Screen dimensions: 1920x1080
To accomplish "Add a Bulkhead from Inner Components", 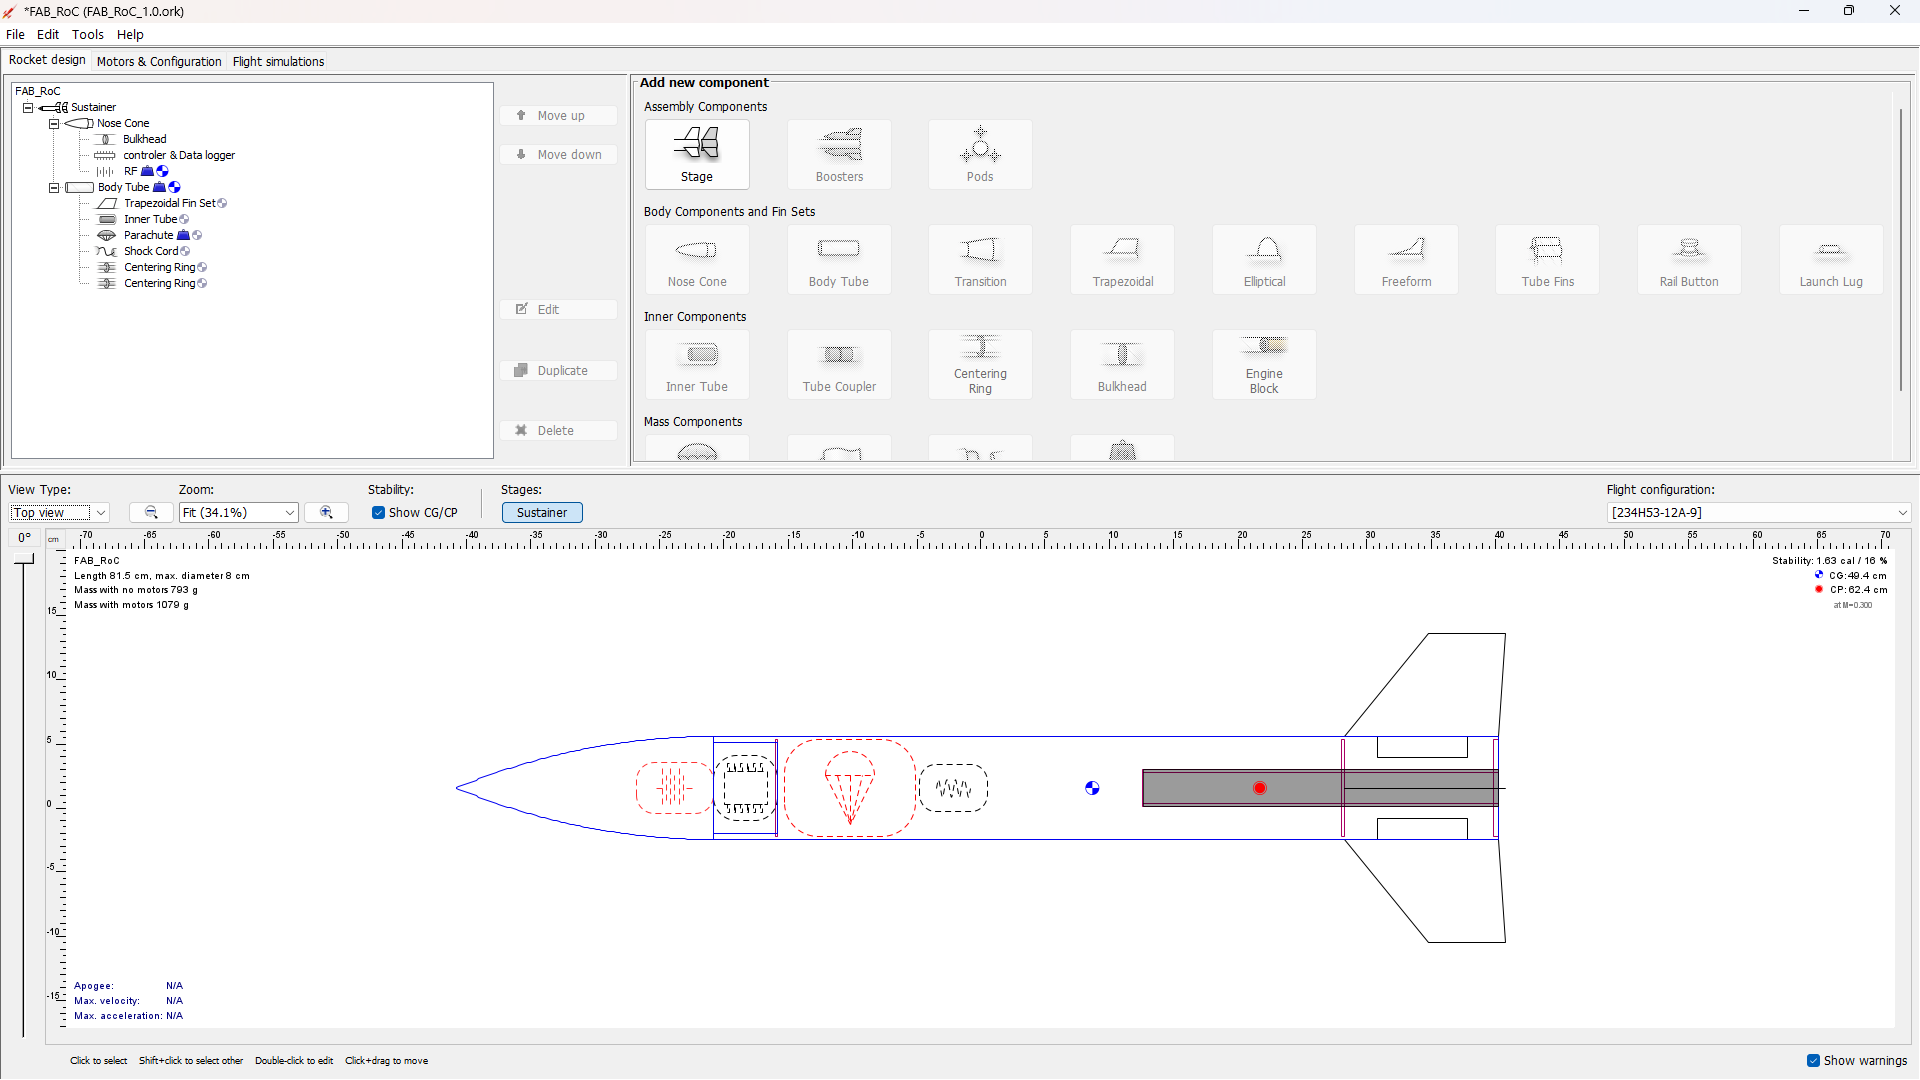I will pyautogui.click(x=1122, y=364).
